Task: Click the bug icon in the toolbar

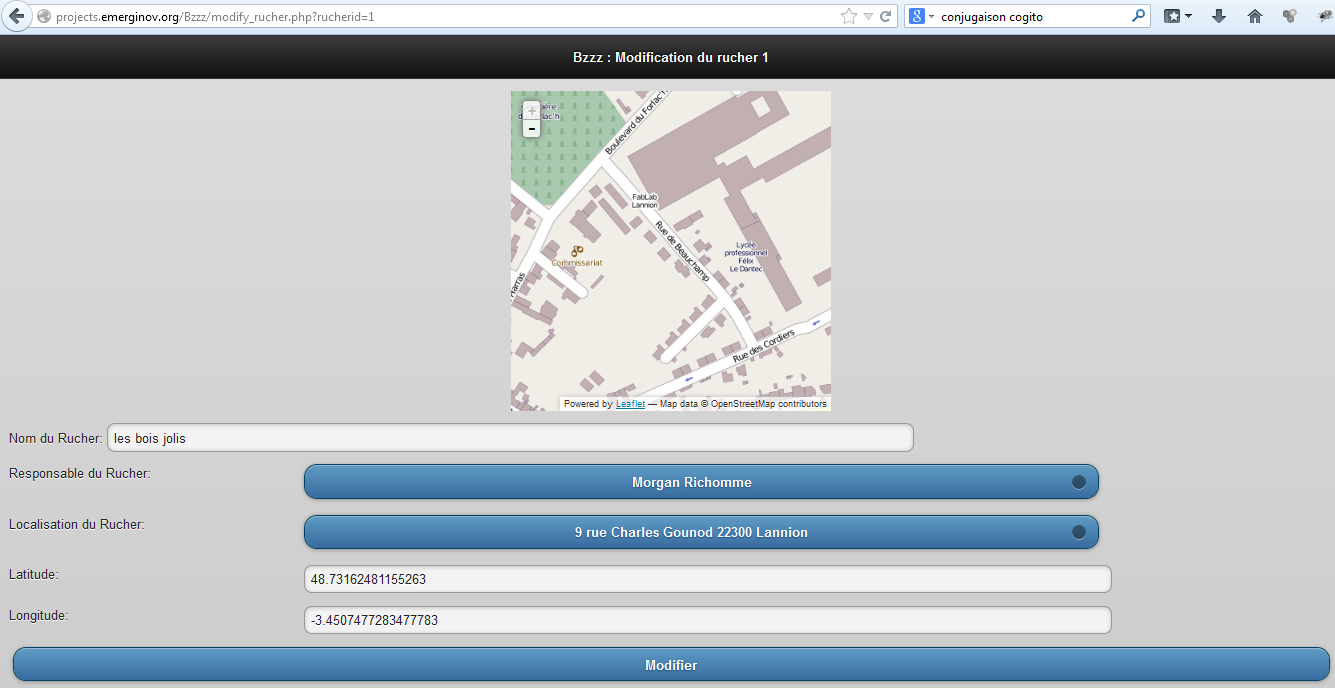Action: (1324, 16)
